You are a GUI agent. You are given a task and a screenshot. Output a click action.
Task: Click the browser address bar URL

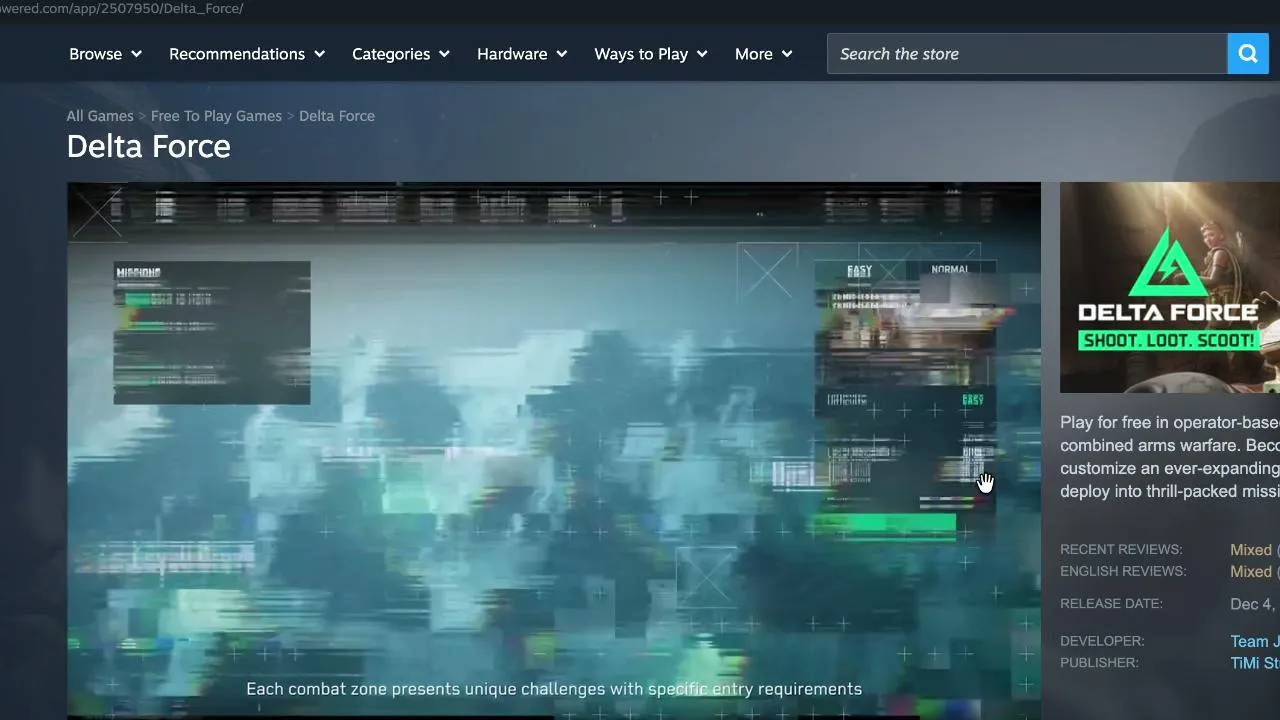tap(122, 8)
